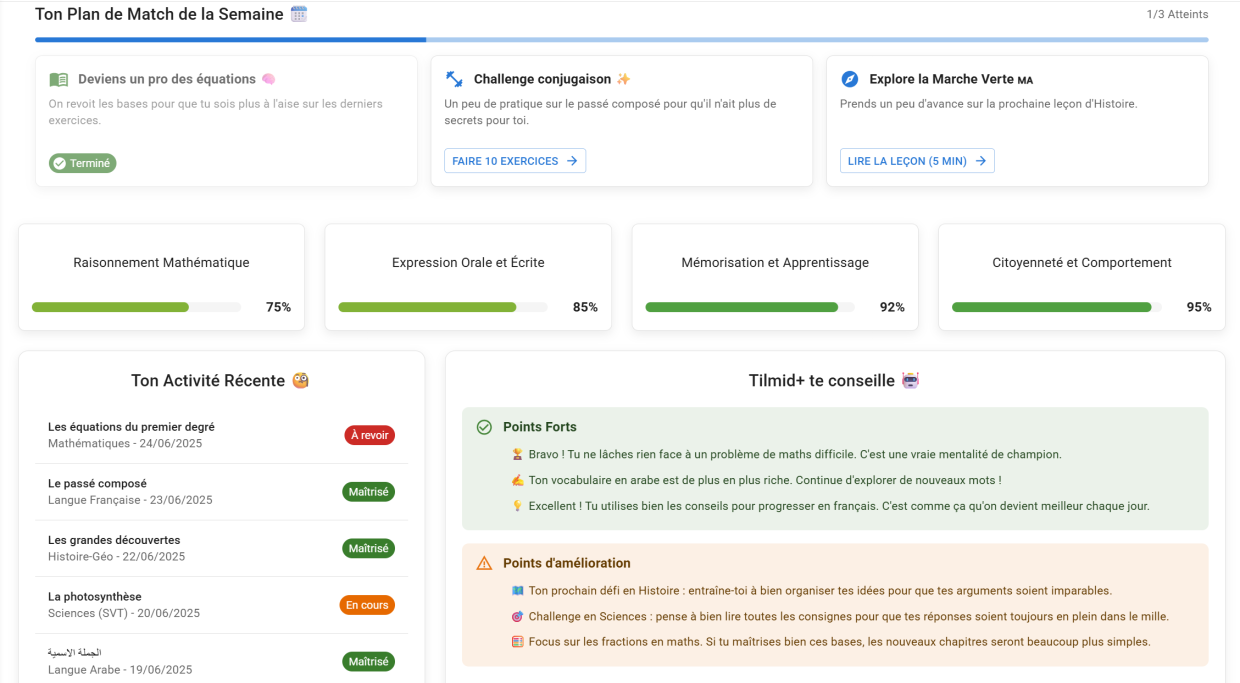This screenshot has height=683, width=1240.
Task: Select the Citoyenneté et Comportement skill card
Action: click(x=1081, y=277)
